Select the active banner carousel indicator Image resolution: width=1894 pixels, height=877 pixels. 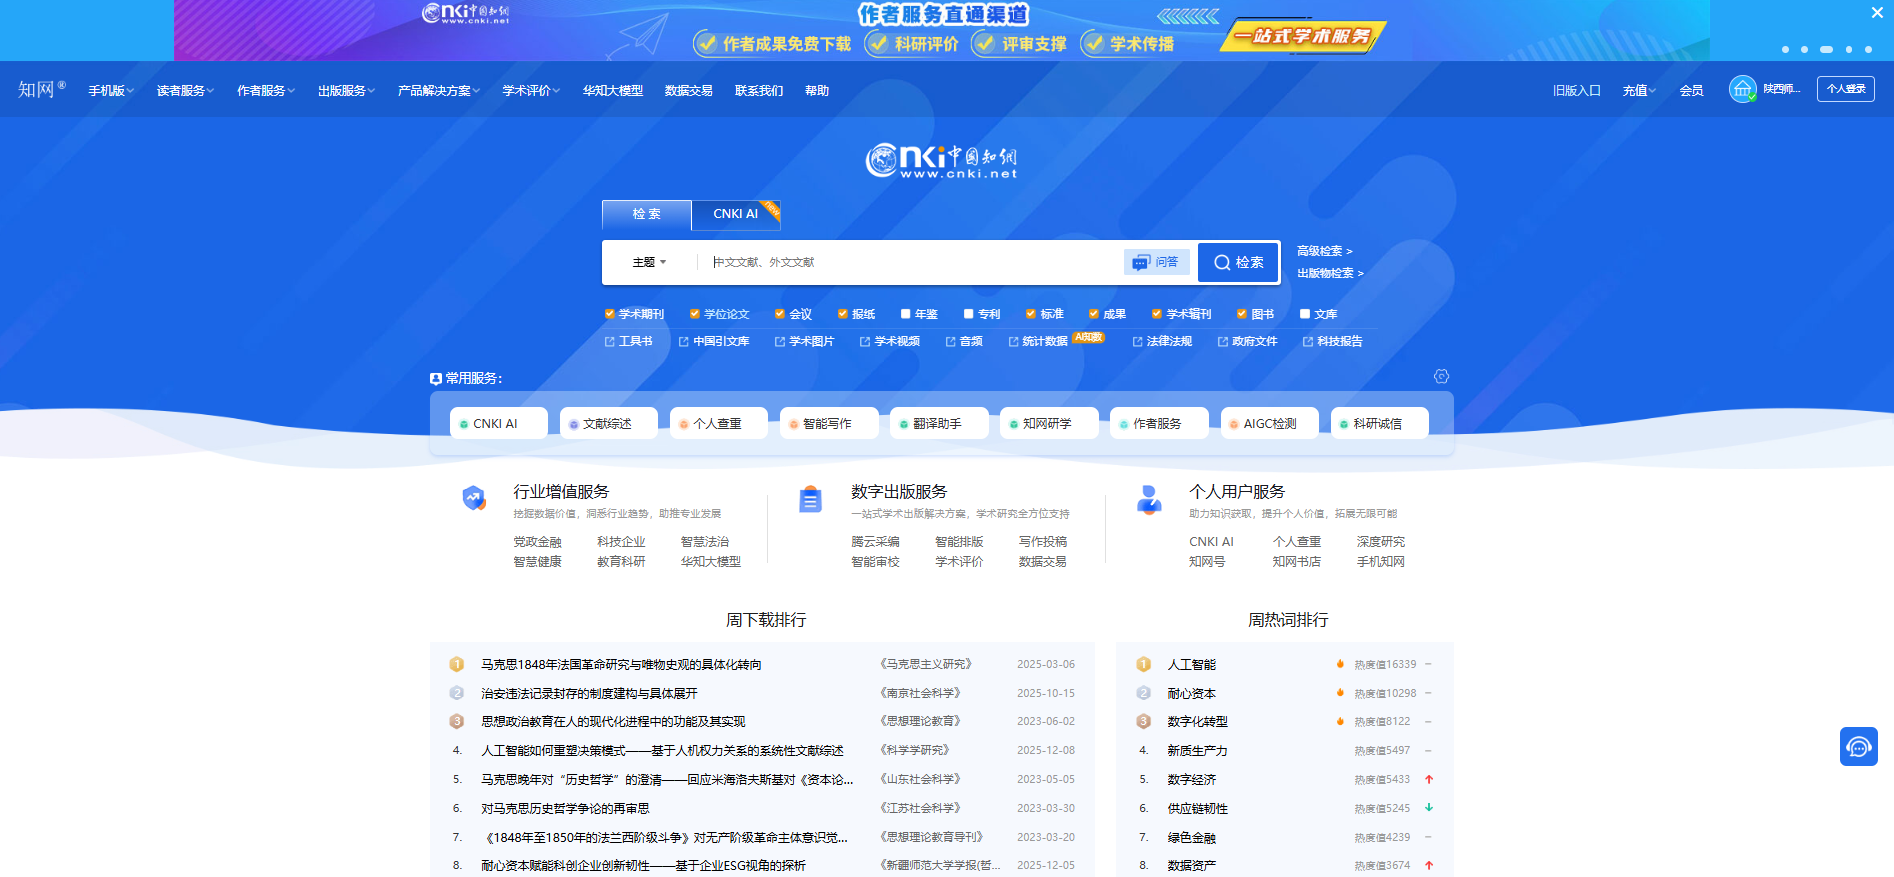(1826, 49)
